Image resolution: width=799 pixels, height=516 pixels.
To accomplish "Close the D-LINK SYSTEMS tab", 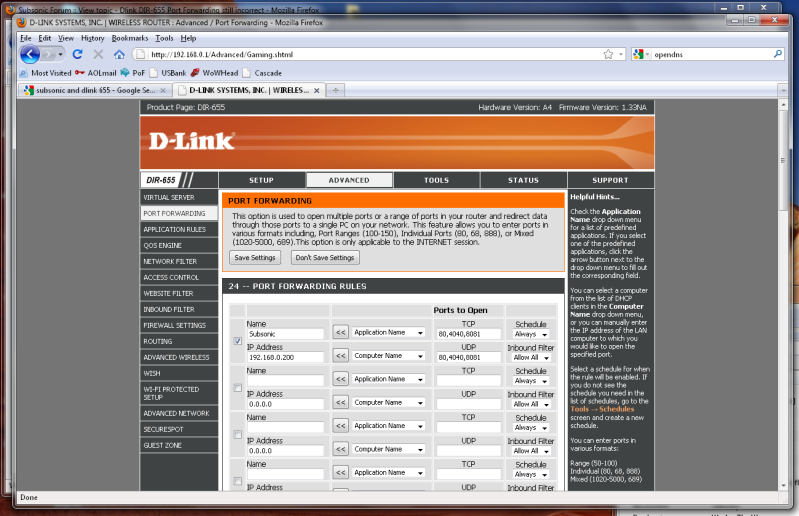I will click(x=316, y=90).
